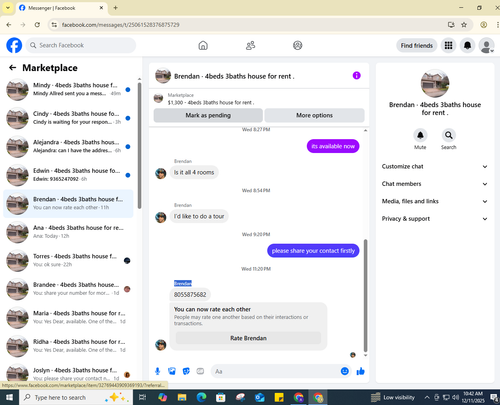This screenshot has height=405, width=500.
Task: Expand Chat members section
Action: click(x=435, y=184)
